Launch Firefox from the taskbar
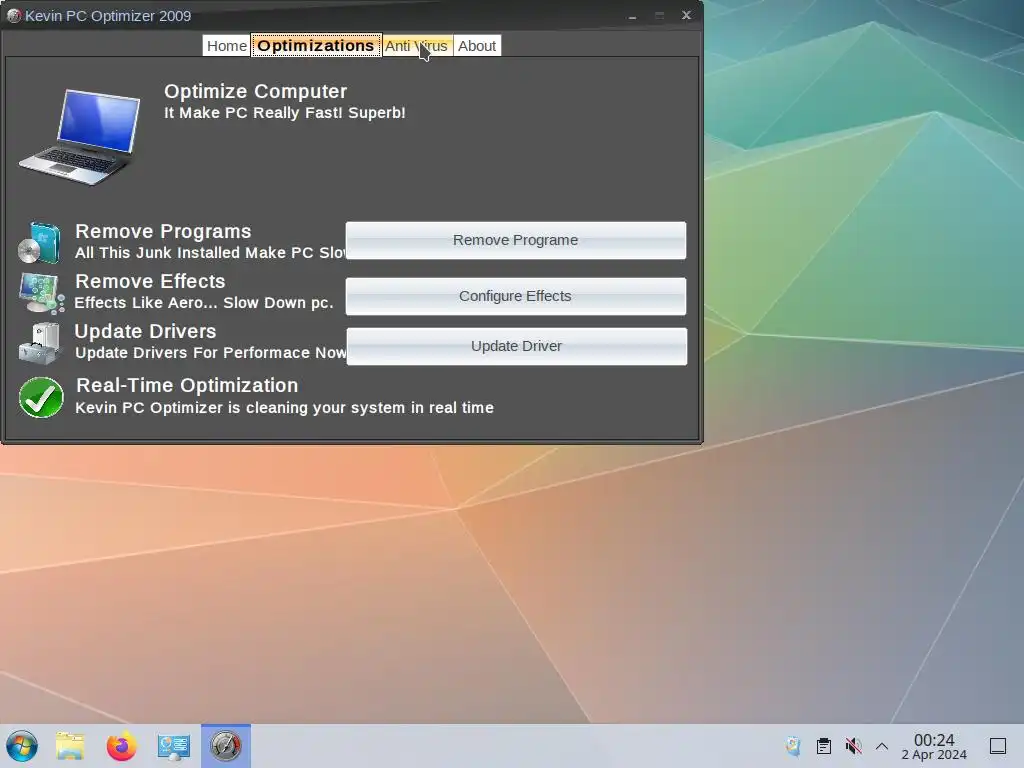The height and width of the screenshot is (768, 1024). (x=121, y=746)
